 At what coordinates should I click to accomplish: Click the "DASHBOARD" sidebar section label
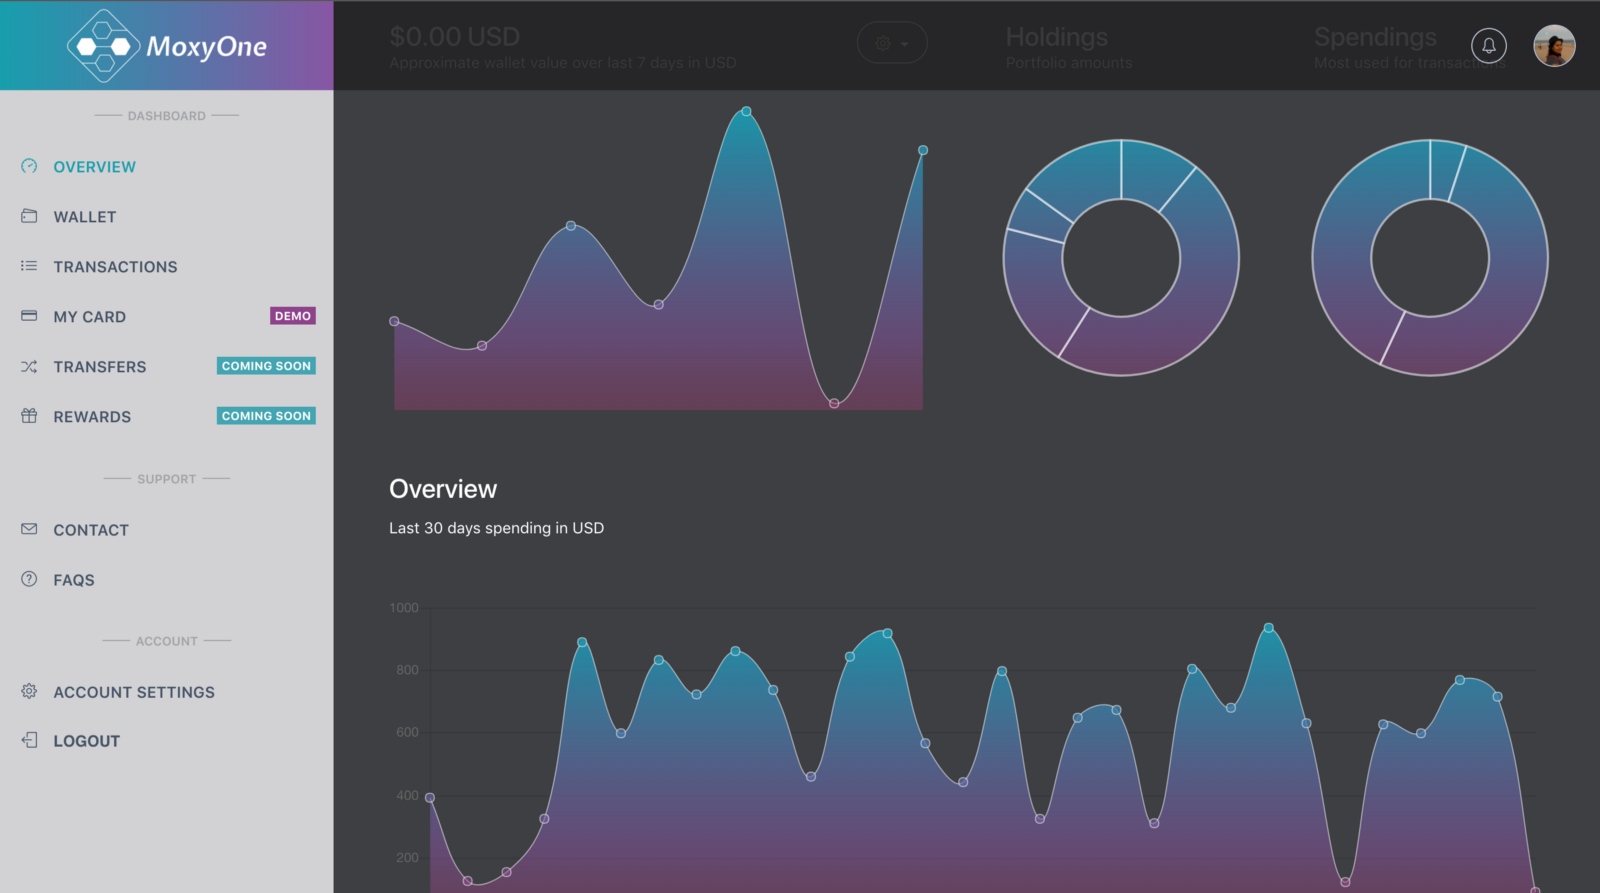coord(167,116)
